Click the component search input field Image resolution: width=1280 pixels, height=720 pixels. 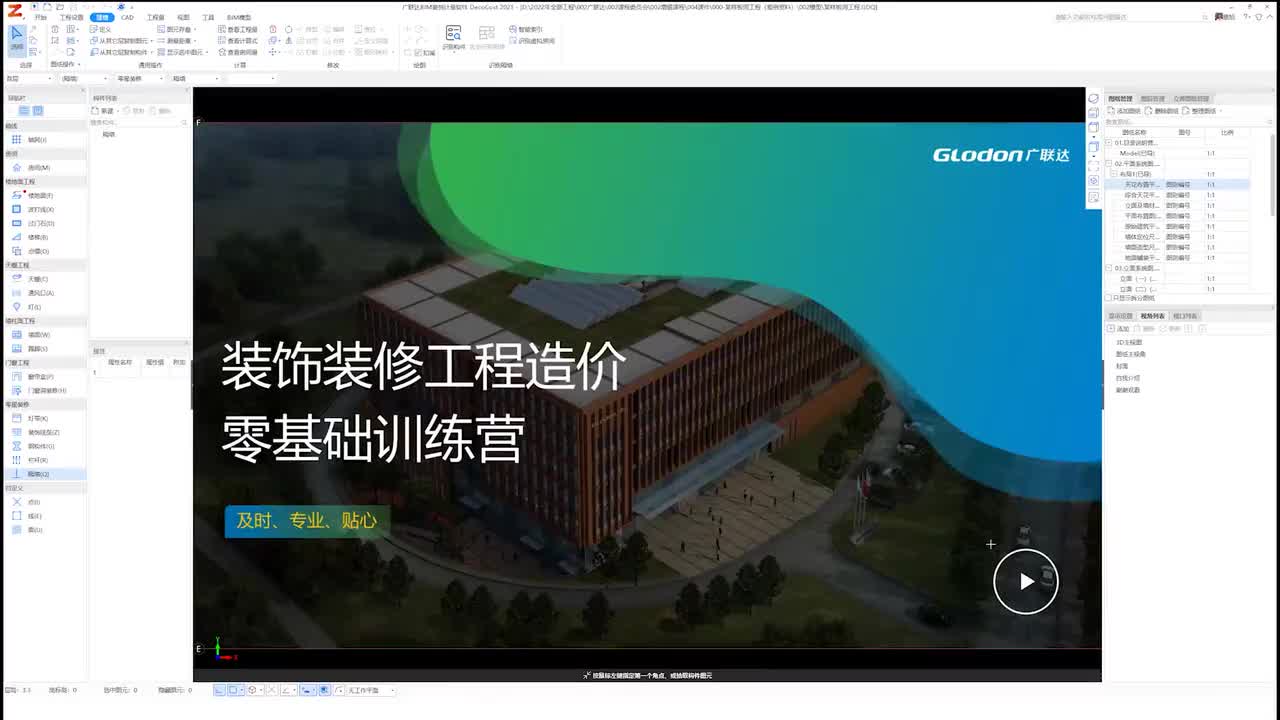click(x=138, y=122)
